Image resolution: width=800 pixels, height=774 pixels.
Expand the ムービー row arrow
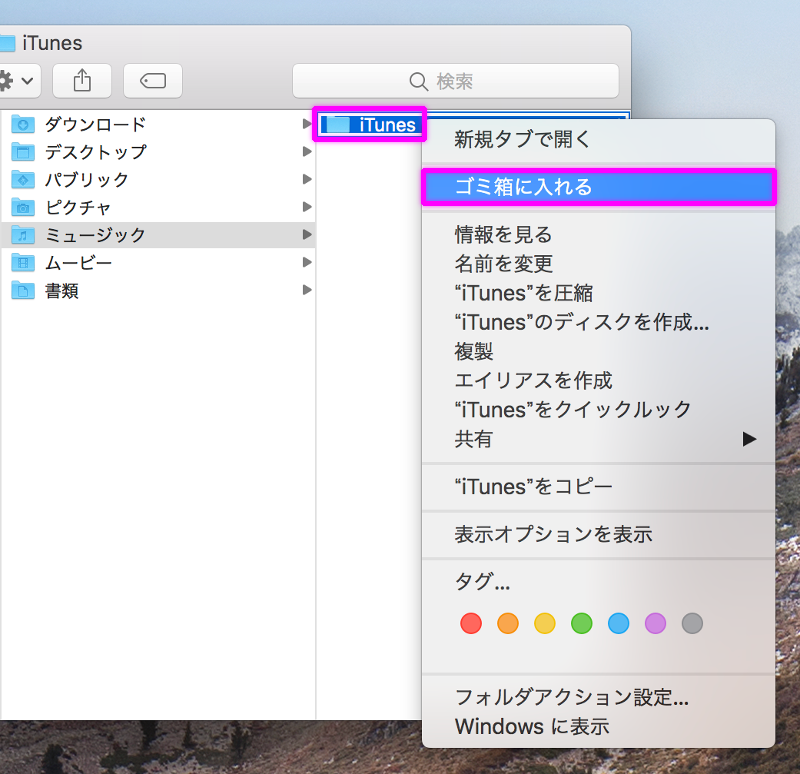307,262
